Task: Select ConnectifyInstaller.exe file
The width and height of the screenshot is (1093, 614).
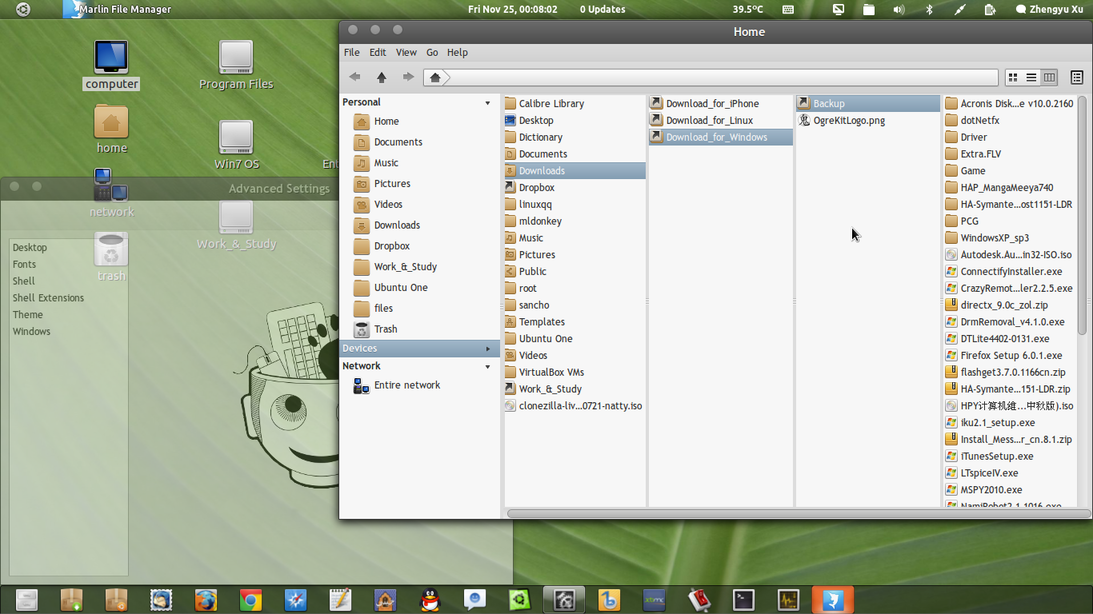Action: click(x=1010, y=271)
